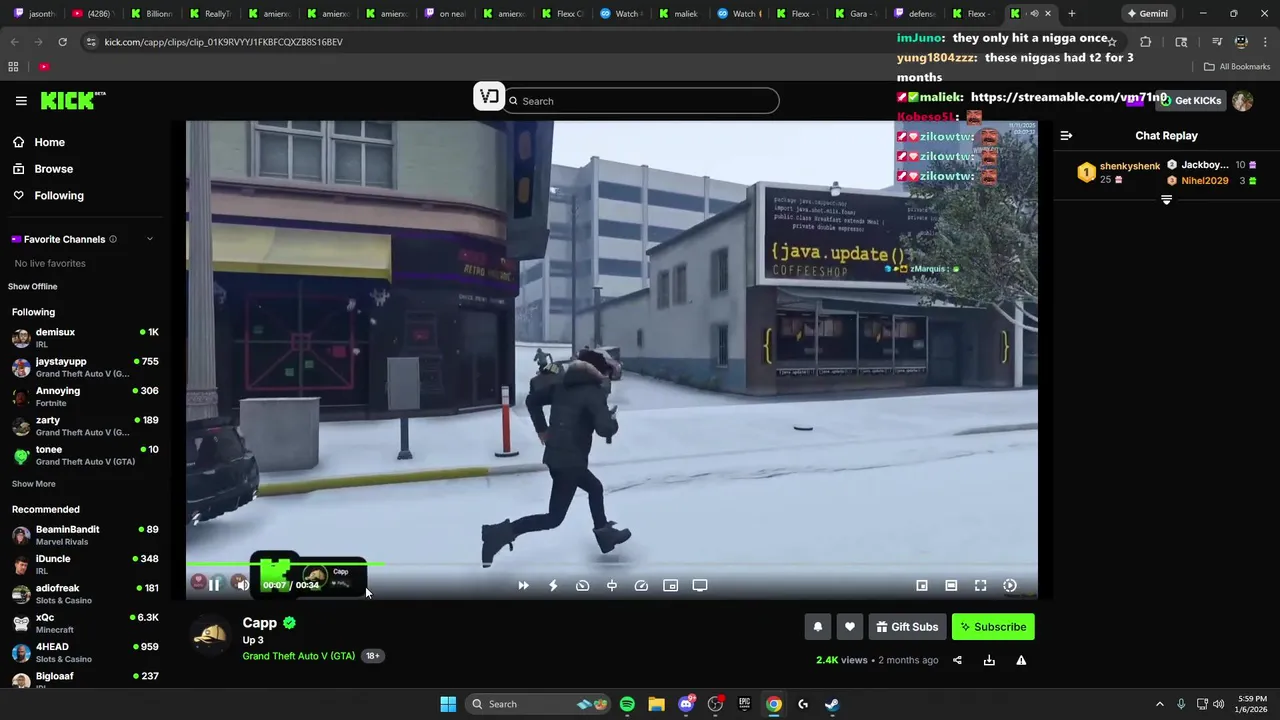Open the playback speed gauge icon
Screen dimensions: 1280x720
point(582,586)
